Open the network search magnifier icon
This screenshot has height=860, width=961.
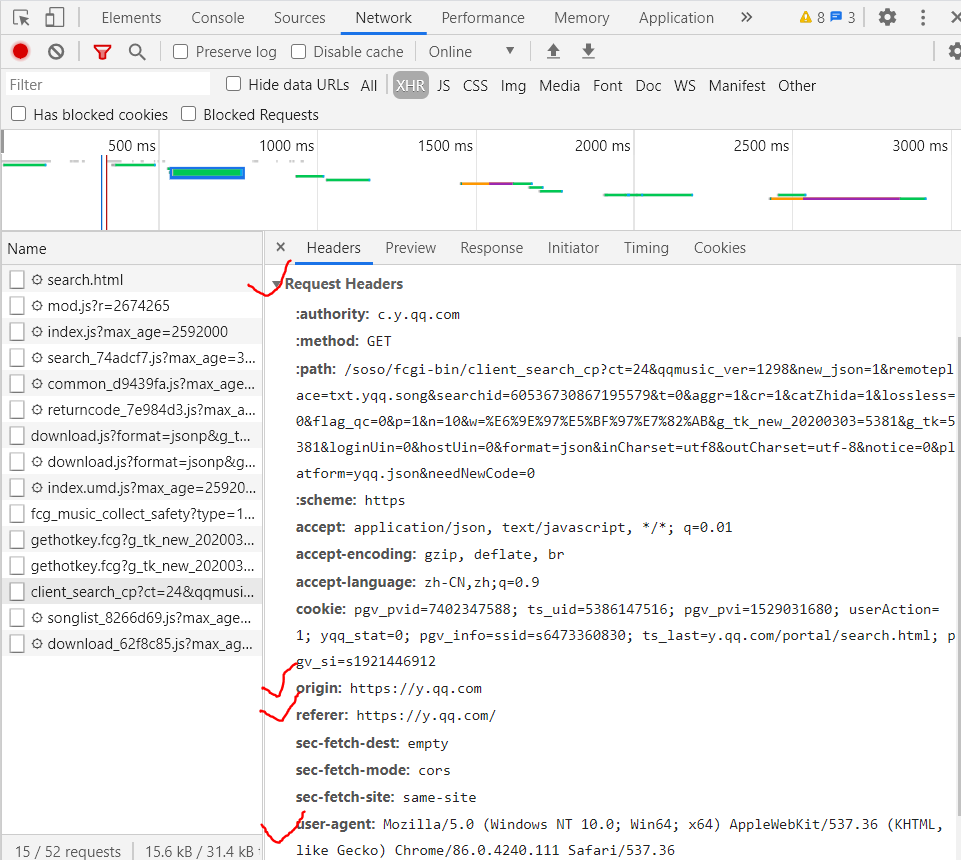click(137, 52)
